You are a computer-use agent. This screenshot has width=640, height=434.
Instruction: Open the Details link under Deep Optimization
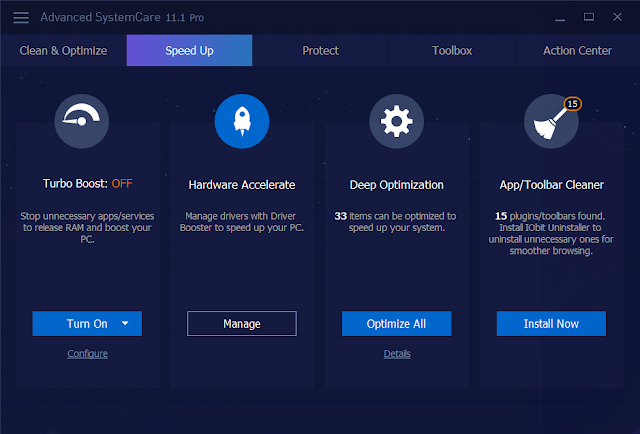pyautogui.click(x=397, y=354)
